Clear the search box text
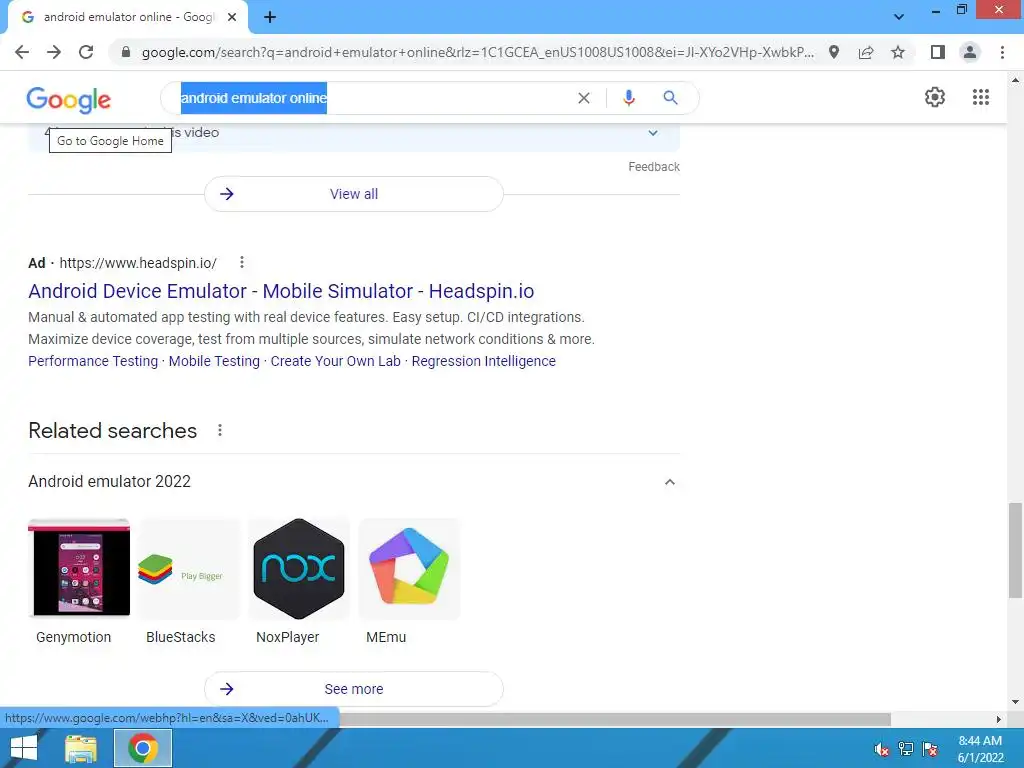 click(x=584, y=98)
